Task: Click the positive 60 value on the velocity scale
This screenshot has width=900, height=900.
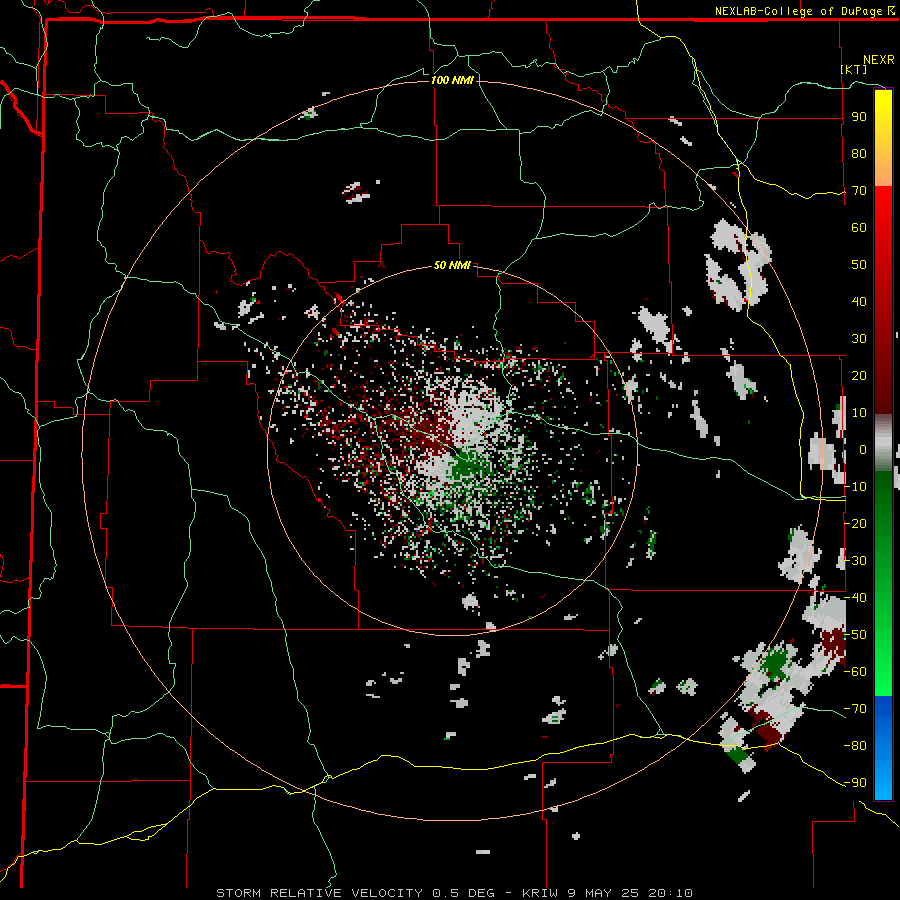Action: coord(859,228)
